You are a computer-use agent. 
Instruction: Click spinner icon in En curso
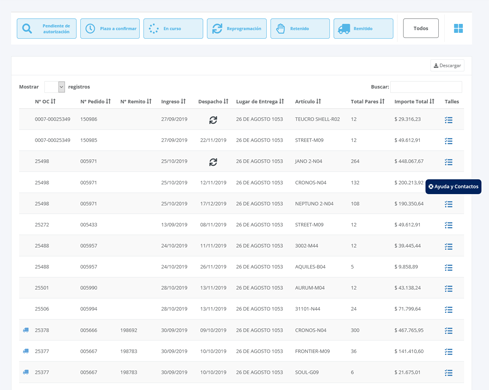pyautogui.click(x=154, y=29)
